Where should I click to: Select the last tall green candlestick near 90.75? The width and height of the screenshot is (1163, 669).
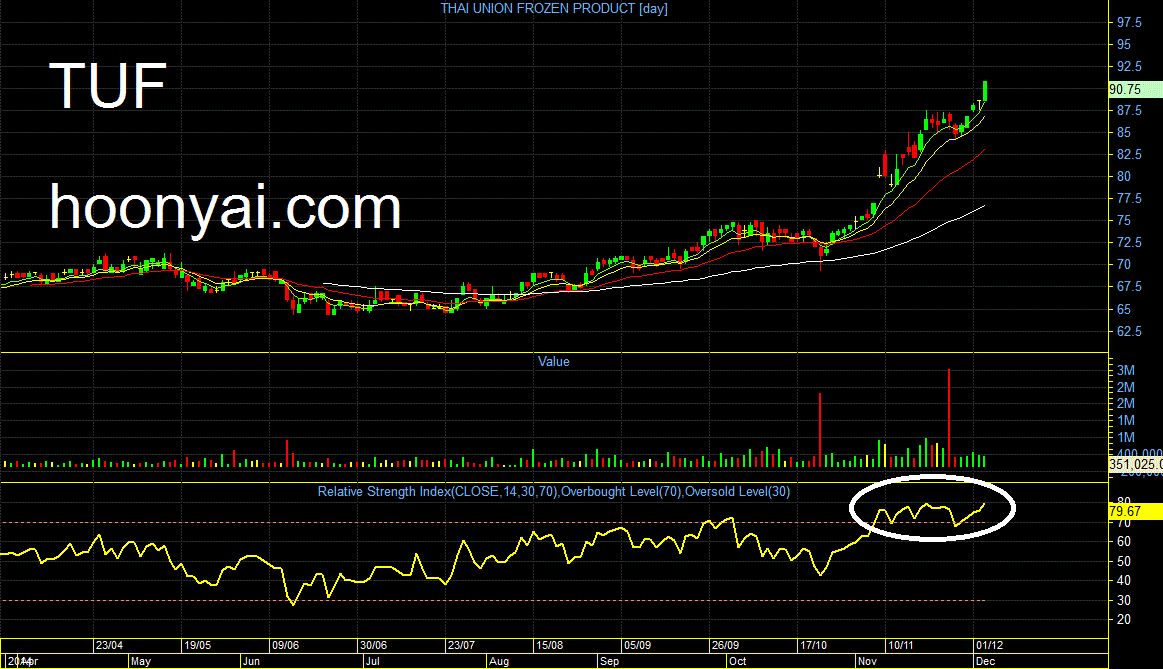point(985,92)
